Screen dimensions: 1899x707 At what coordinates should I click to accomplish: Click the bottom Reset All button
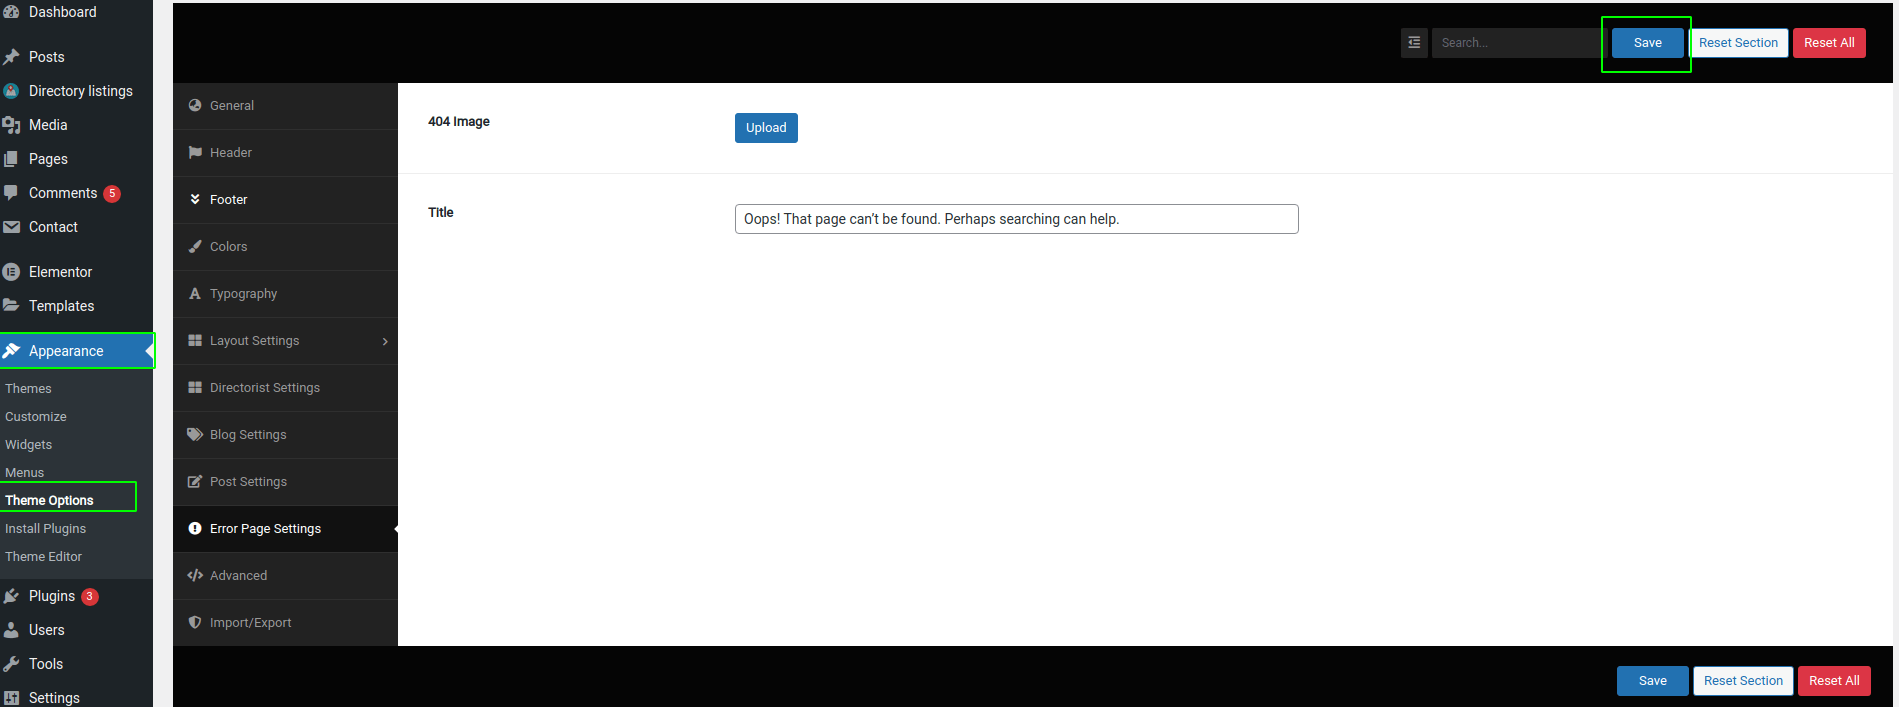pyautogui.click(x=1834, y=681)
